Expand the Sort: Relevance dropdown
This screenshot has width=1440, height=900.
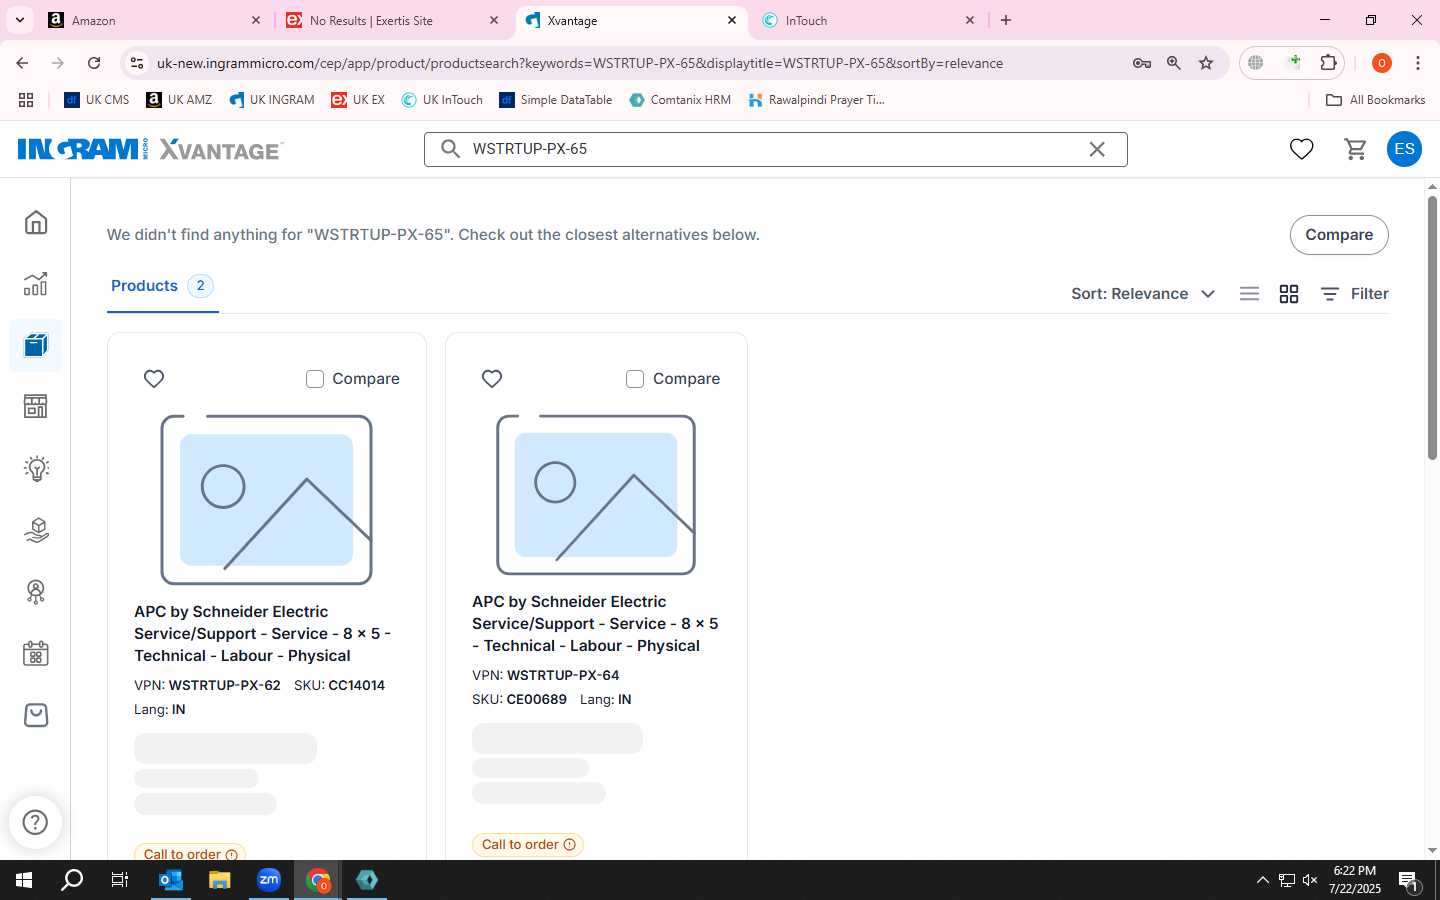pyautogui.click(x=1143, y=294)
